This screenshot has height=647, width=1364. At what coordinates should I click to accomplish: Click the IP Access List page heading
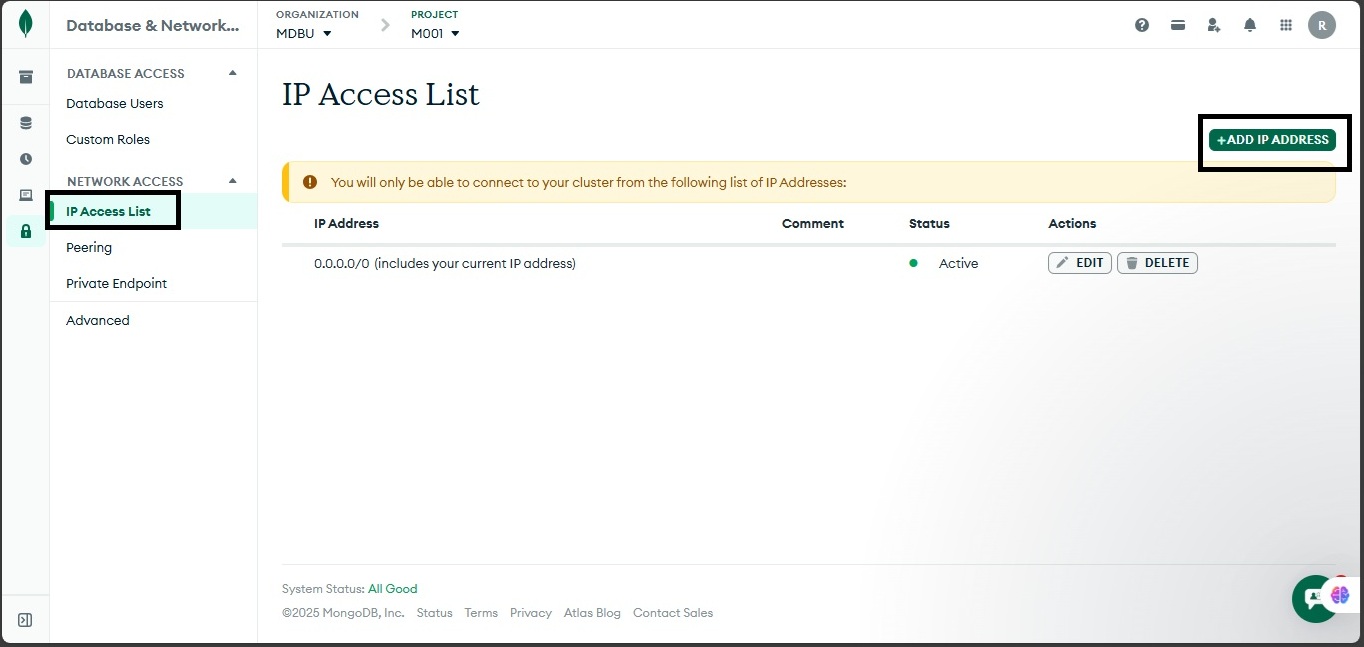click(x=381, y=94)
